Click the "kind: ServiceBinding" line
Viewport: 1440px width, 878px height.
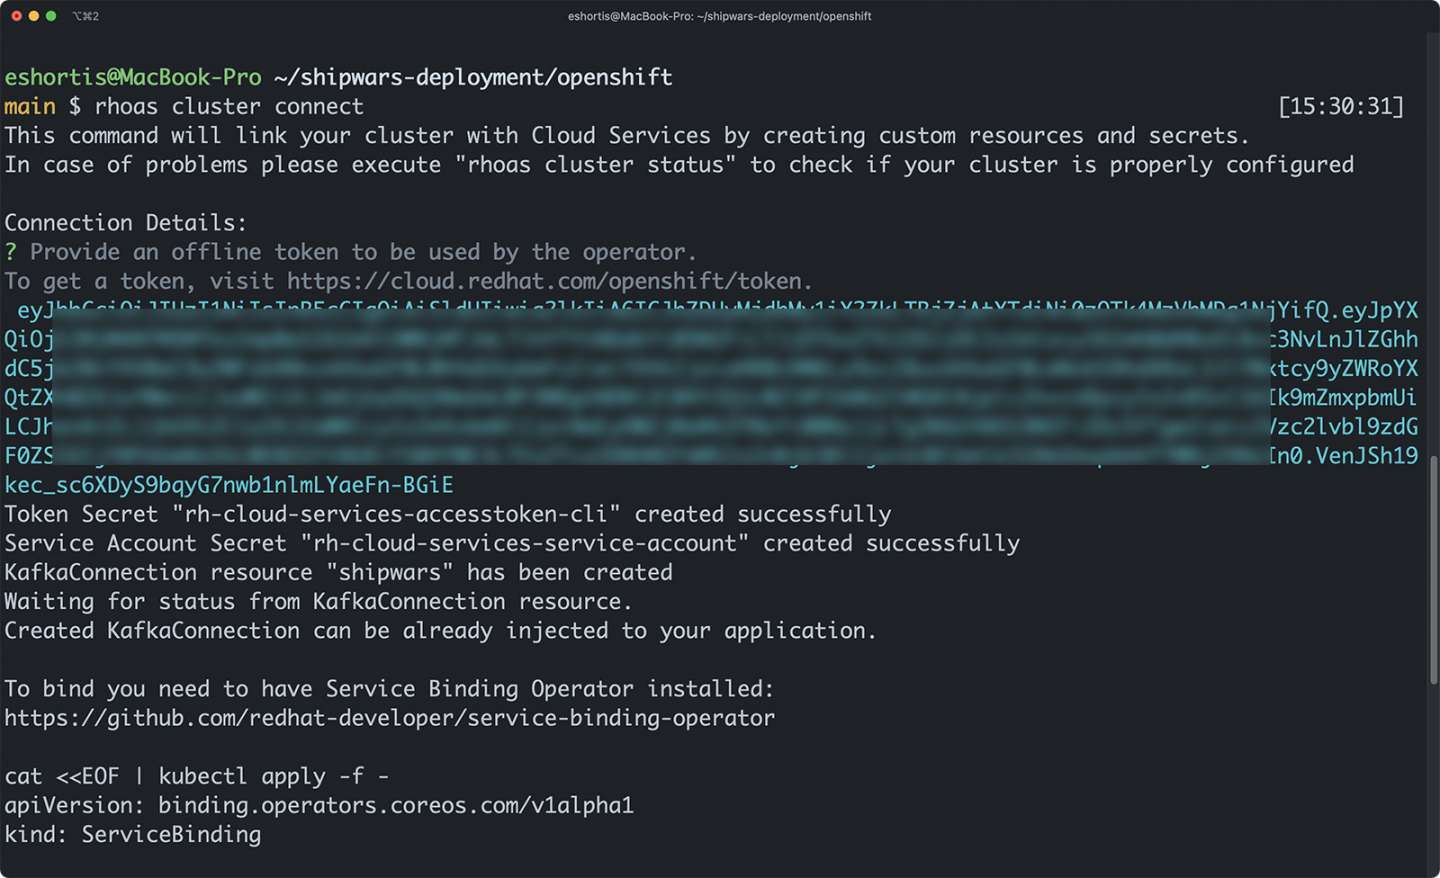point(132,834)
